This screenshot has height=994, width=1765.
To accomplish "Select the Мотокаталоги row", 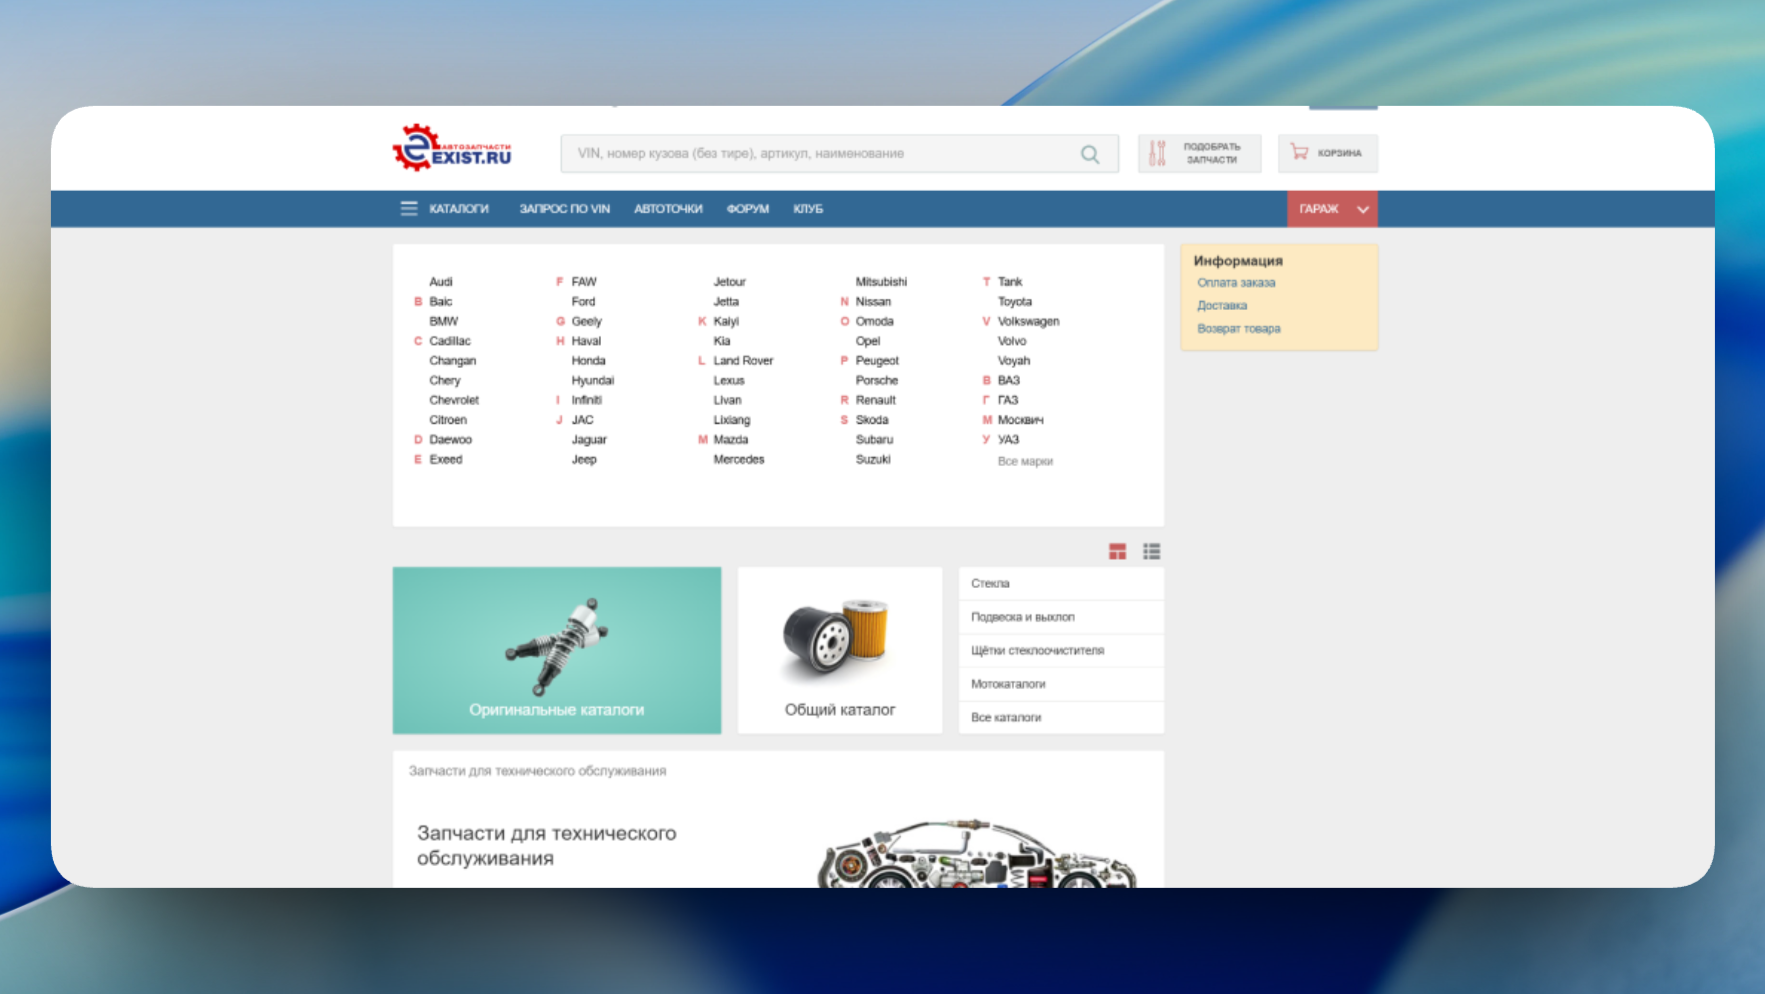I will pos(1061,684).
